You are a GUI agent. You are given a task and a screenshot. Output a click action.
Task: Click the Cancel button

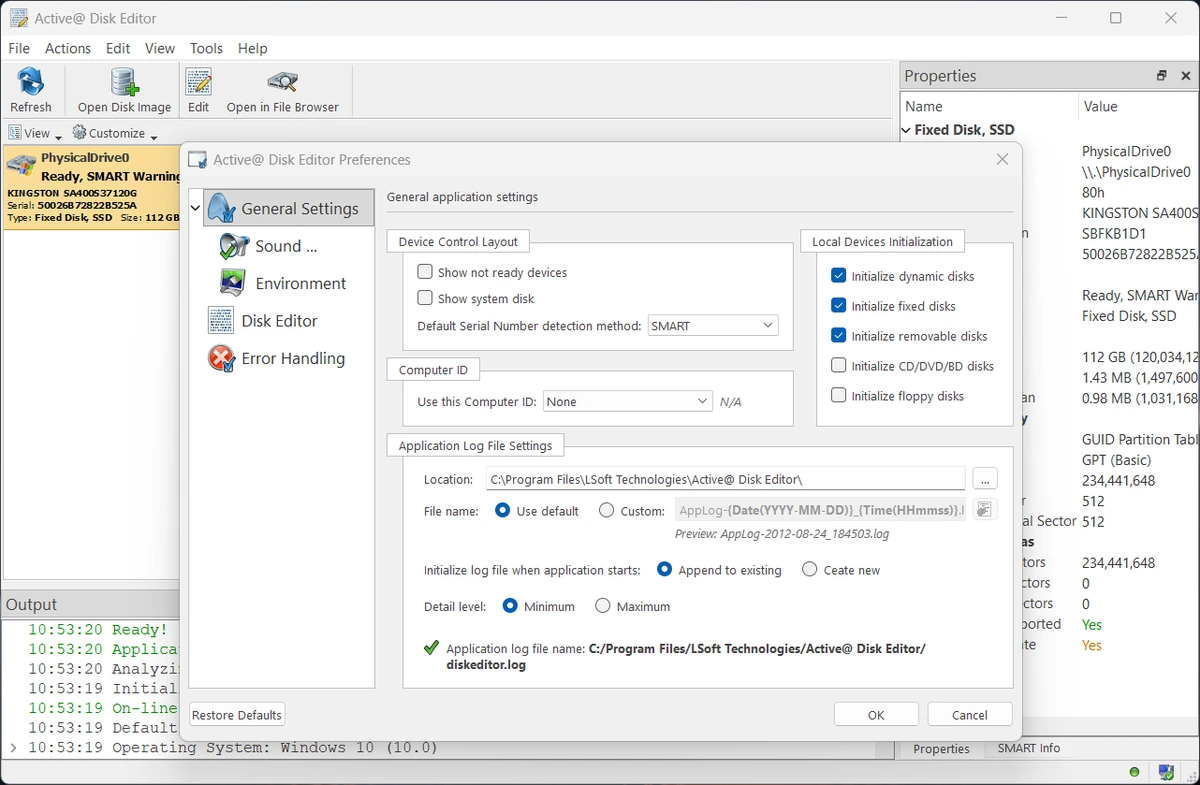[970, 714]
